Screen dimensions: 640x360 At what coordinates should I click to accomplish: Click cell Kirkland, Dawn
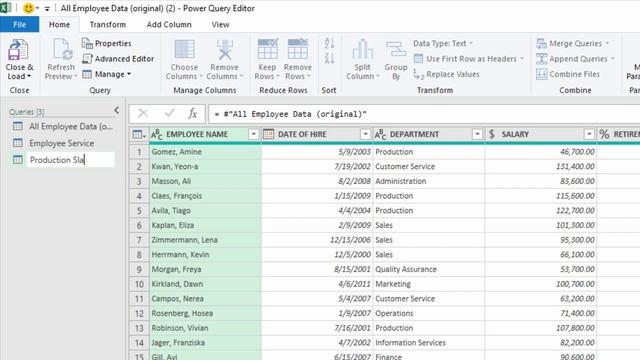pyautogui.click(x=205, y=284)
